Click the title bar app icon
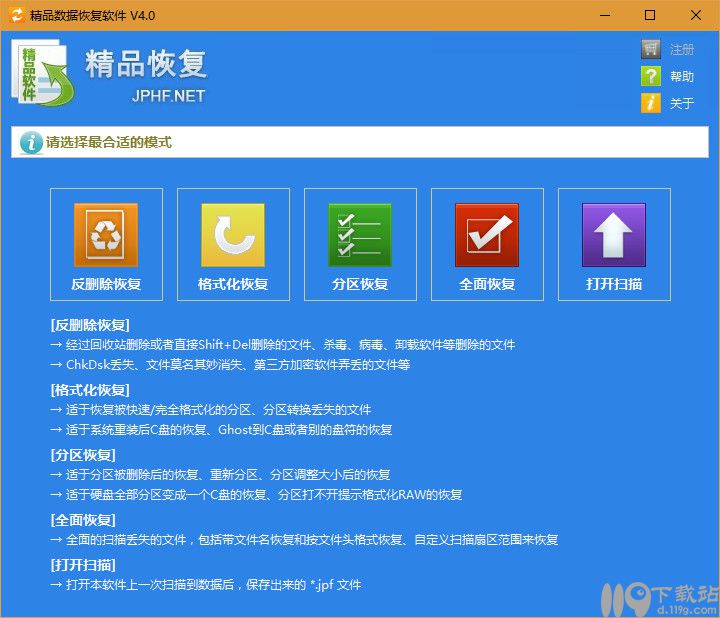The image size is (720, 618). coord(17,15)
